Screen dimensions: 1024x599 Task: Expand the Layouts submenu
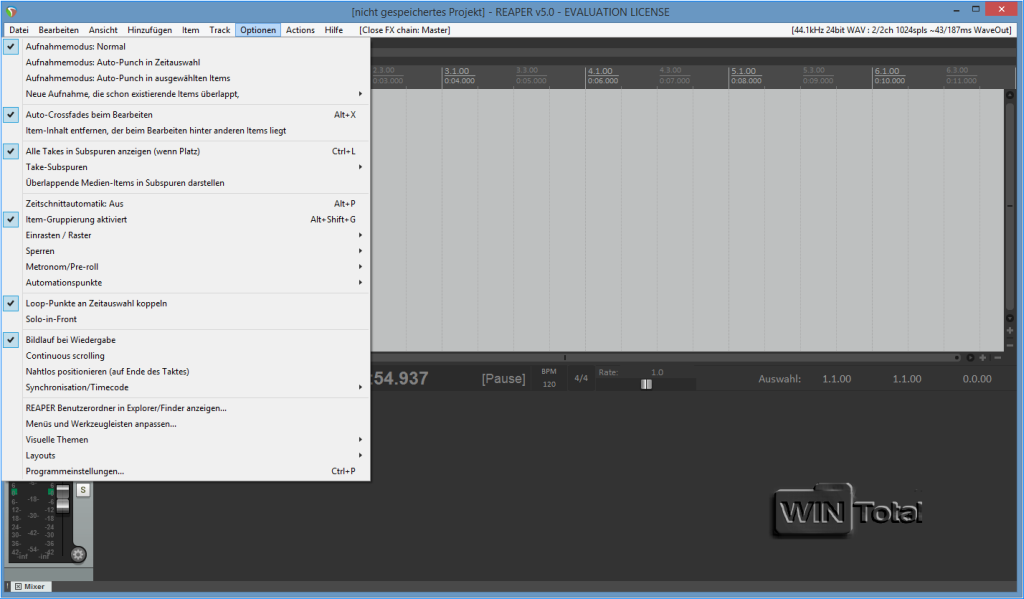click(x=186, y=455)
